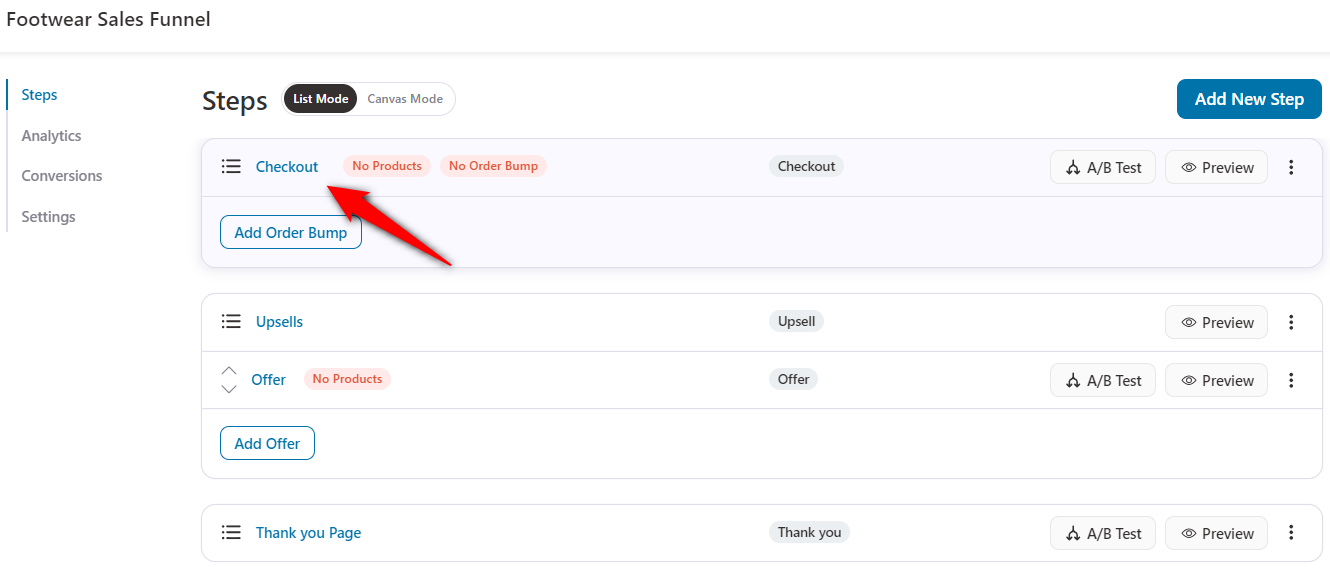
Task: Open the three-dot menu for Thank you Page
Action: tap(1291, 533)
